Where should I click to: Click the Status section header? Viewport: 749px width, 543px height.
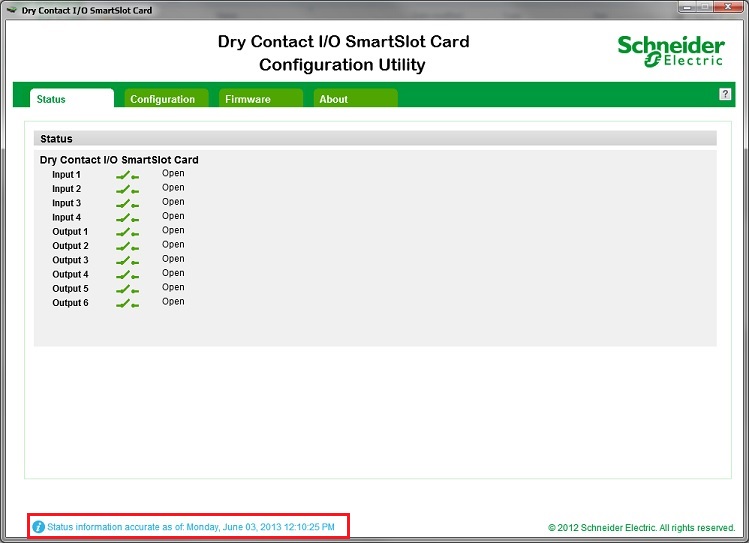(375, 138)
